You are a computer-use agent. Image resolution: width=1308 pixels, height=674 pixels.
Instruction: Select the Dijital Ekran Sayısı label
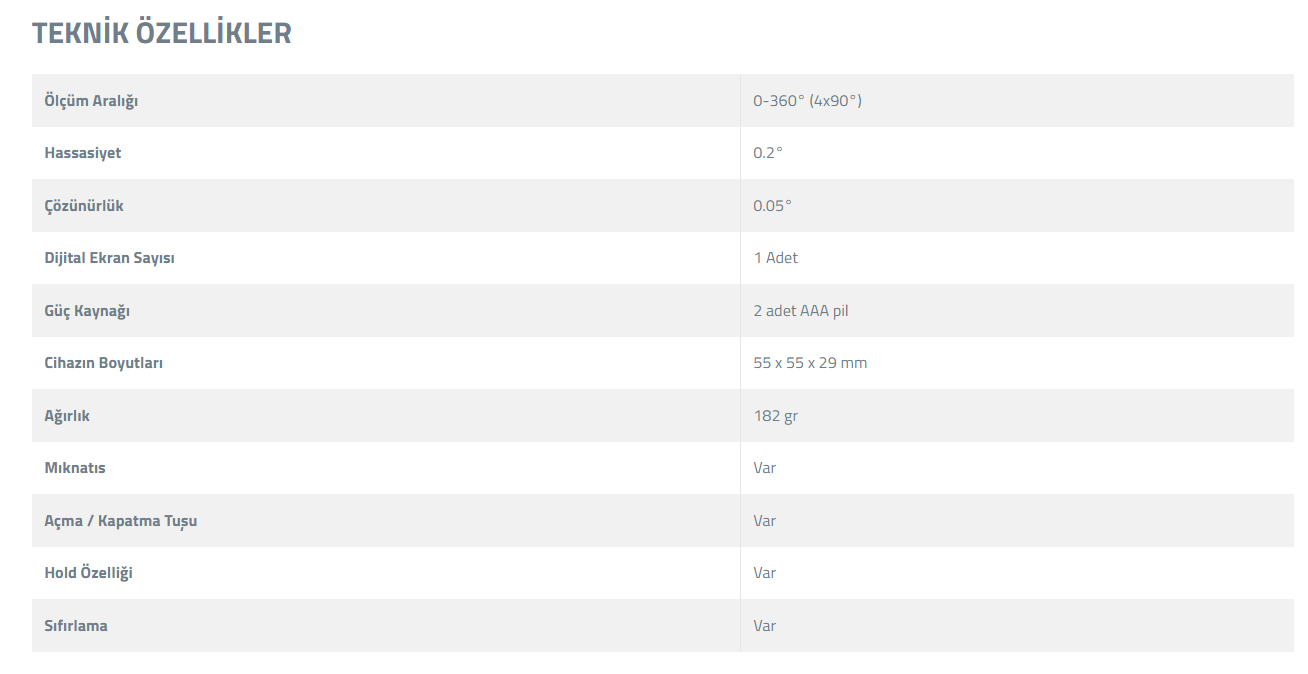click(x=110, y=258)
